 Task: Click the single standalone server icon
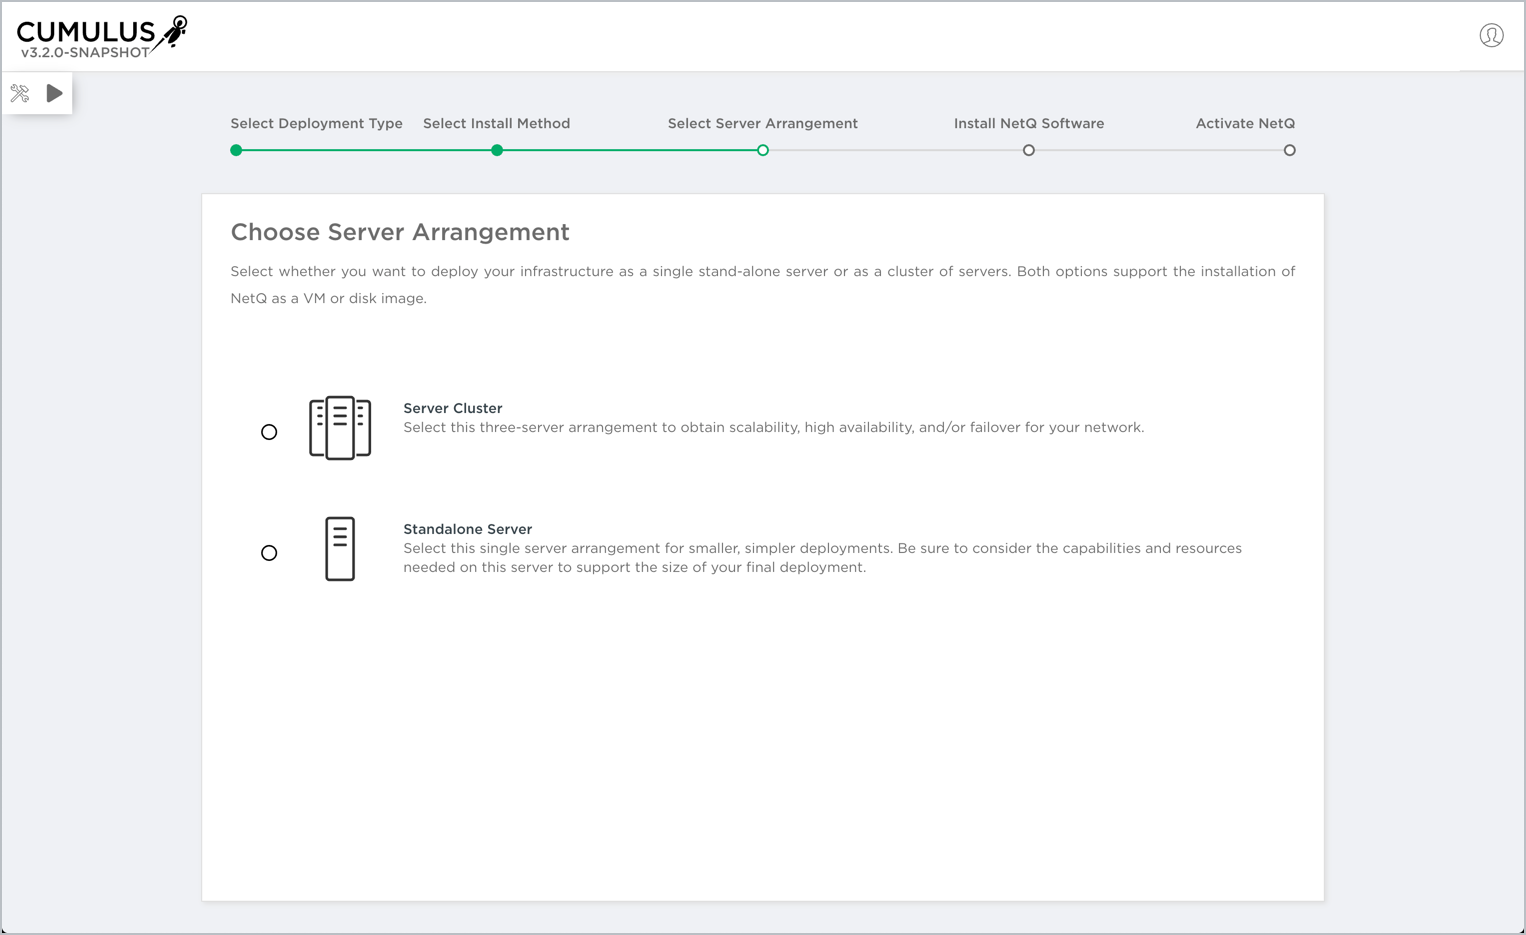point(340,549)
